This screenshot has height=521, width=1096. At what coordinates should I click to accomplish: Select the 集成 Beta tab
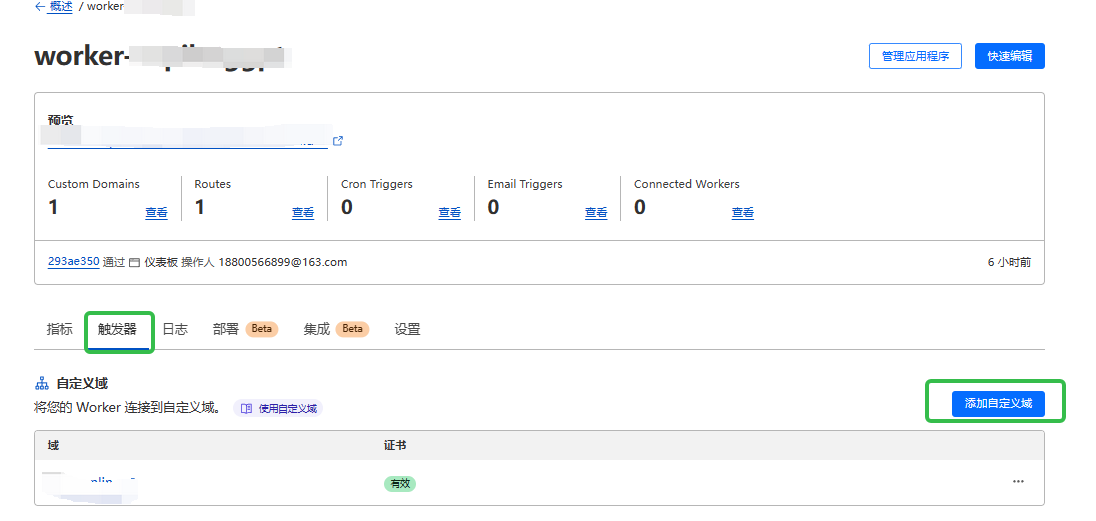pyautogui.click(x=335, y=329)
